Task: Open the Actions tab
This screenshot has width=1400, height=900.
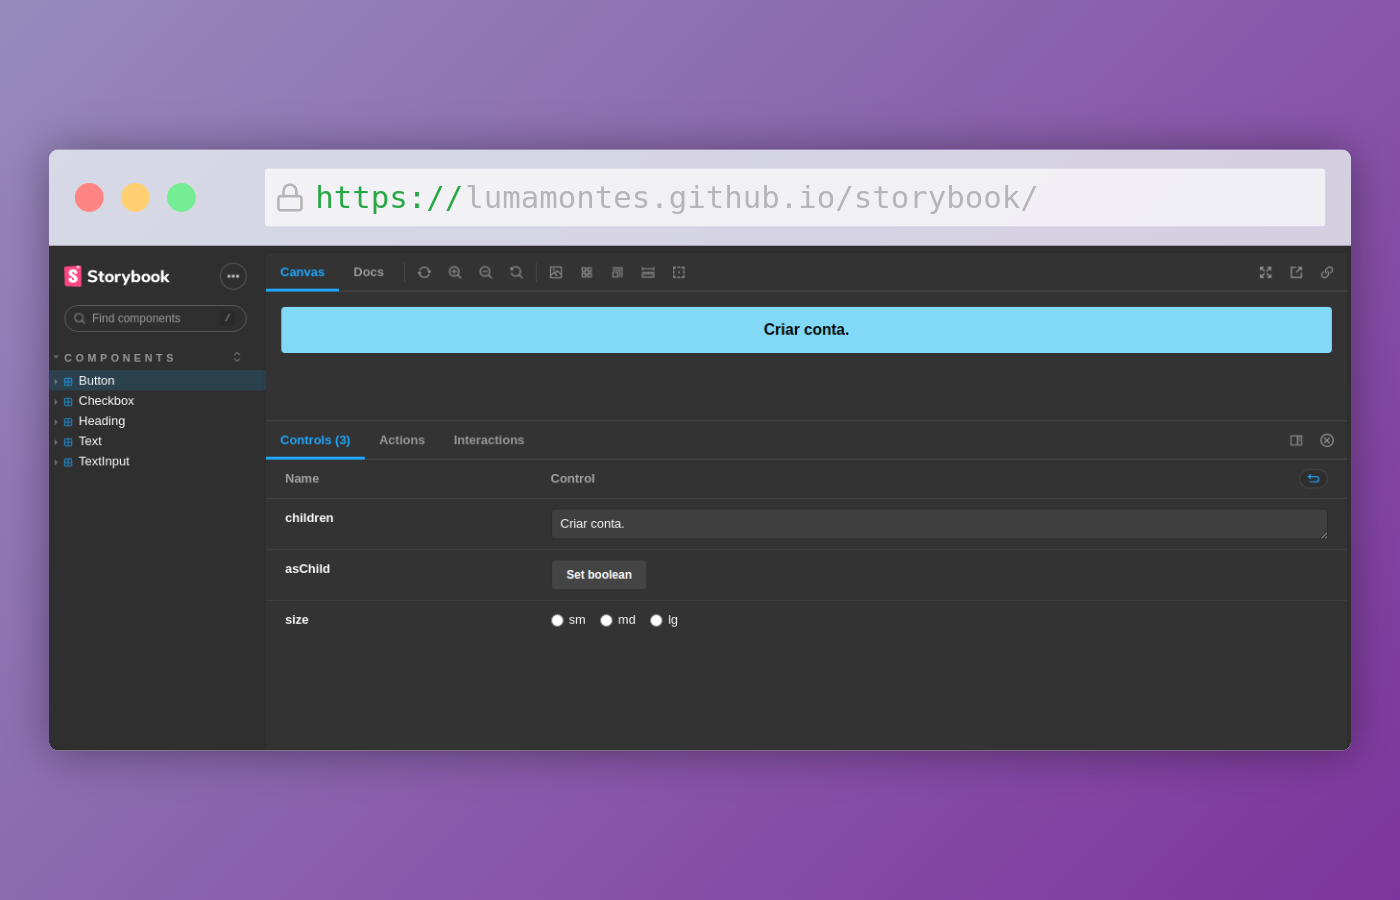Action: point(402,440)
